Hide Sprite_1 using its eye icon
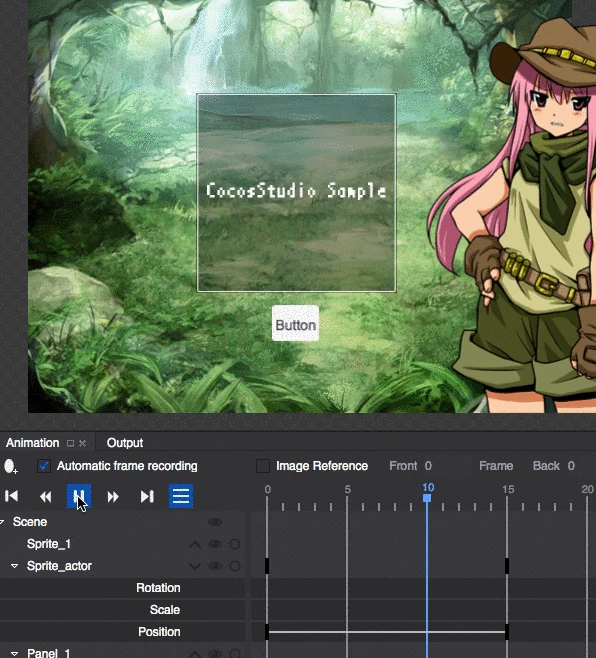The image size is (596, 658). coord(215,544)
